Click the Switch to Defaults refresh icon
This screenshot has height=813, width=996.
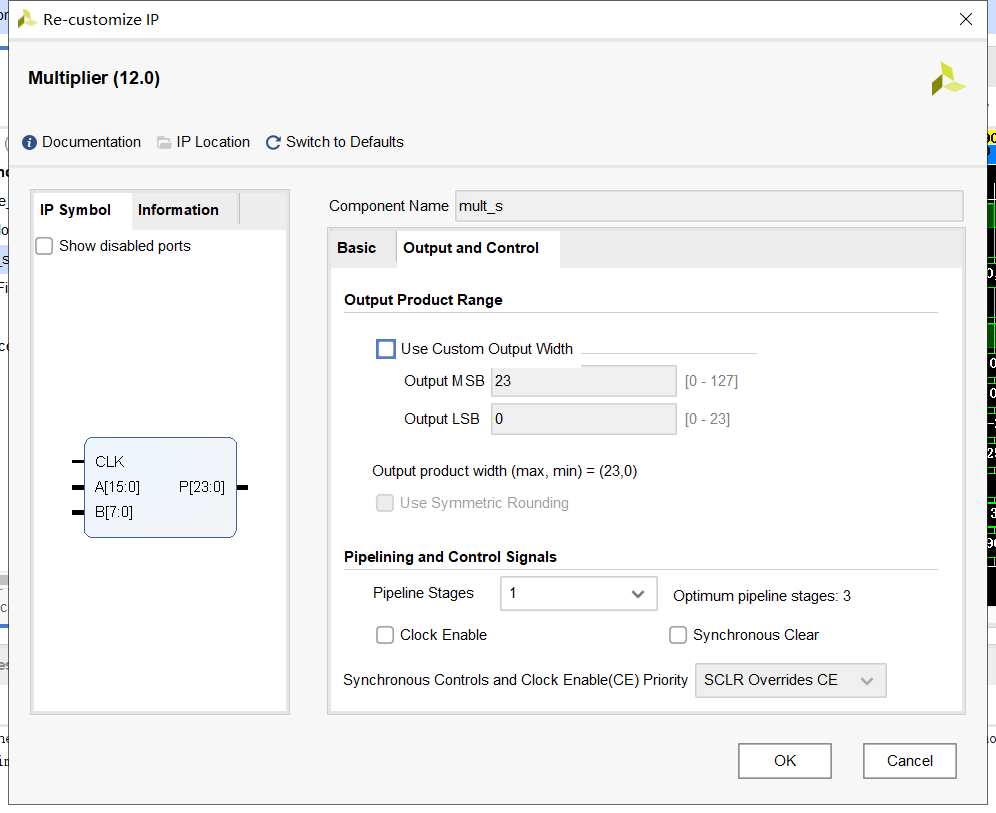coord(273,142)
